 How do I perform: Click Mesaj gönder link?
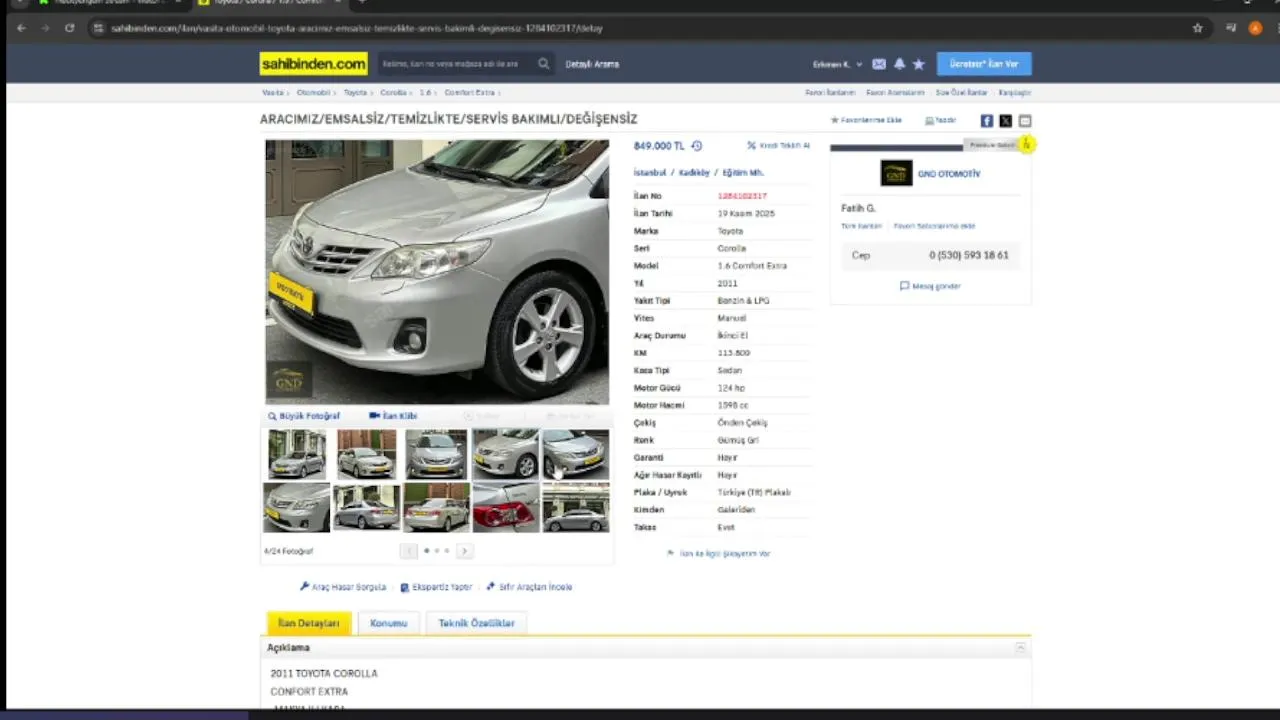tap(930, 286)
